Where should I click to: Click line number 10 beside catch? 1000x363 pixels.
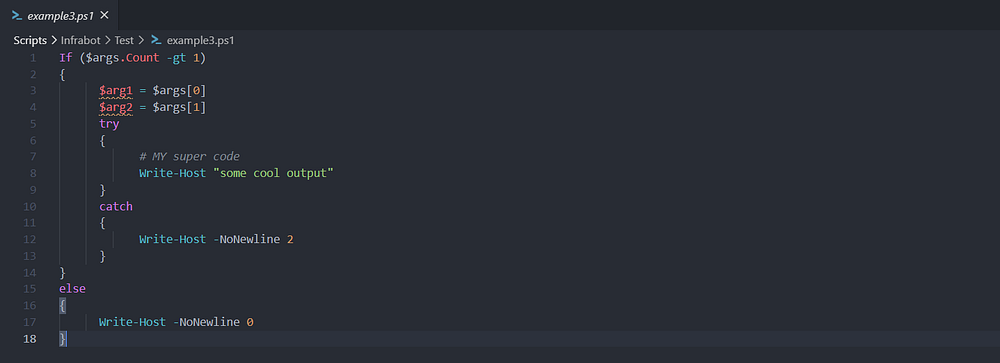click(x=30, y=206)
